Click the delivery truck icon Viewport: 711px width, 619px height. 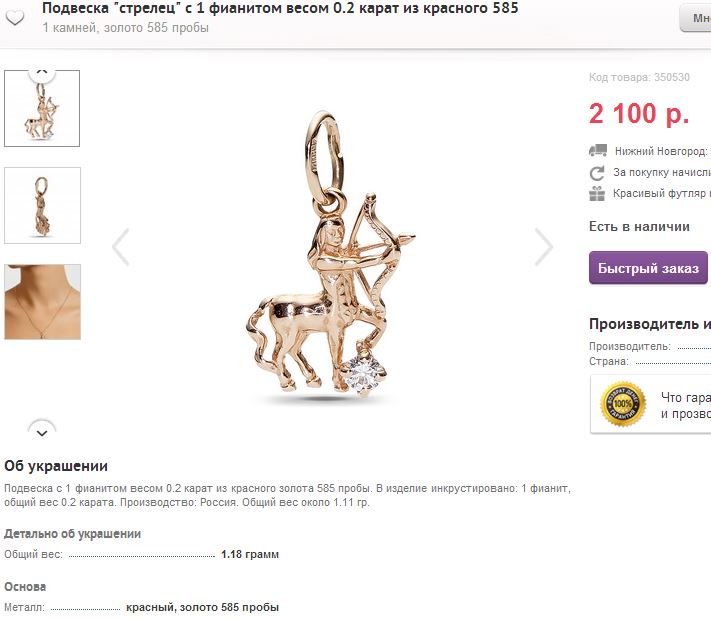click(598, 151)
